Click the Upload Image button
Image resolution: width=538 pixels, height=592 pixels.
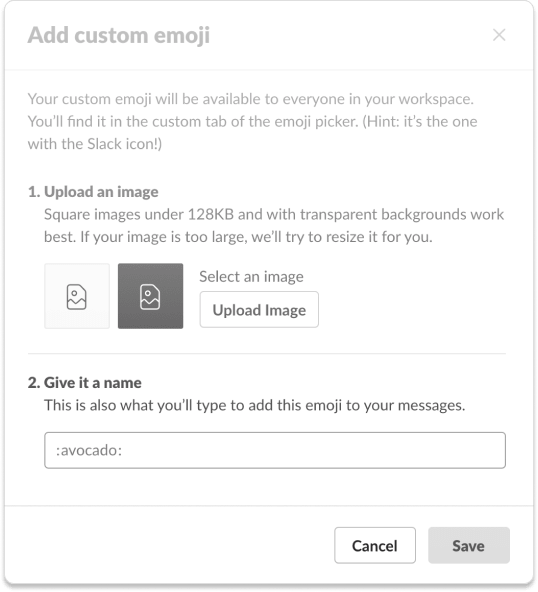tap(259, 310)
